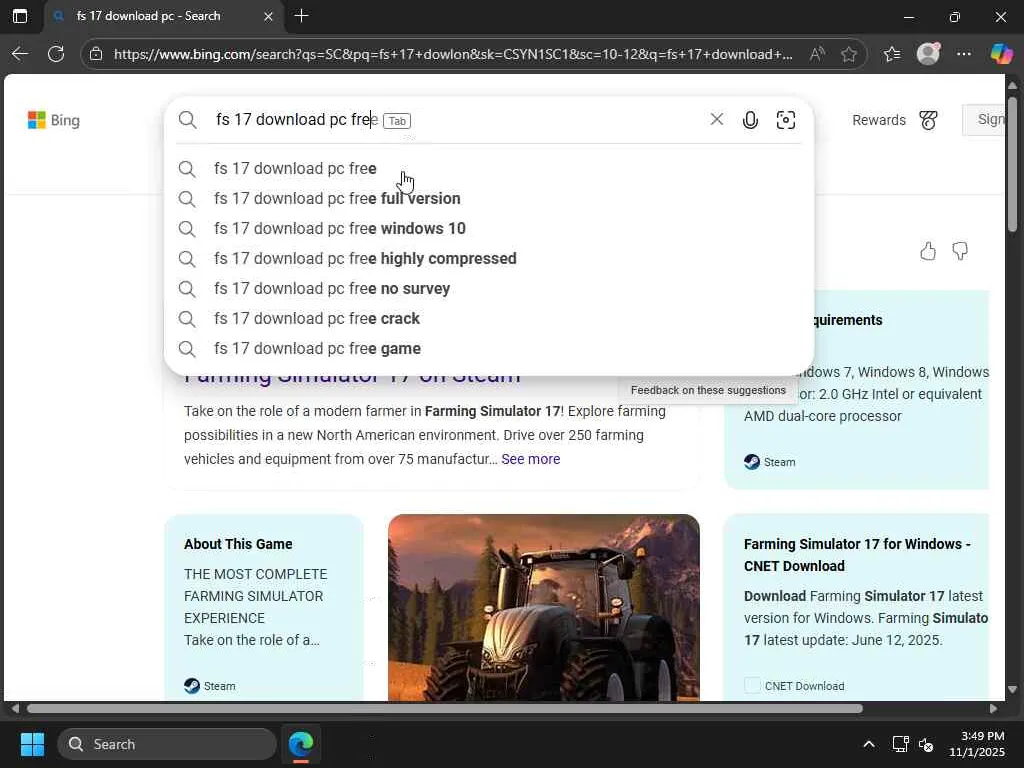The height and width of the screenshot is (768, 1024).
Task: Add this page to favorites star
Action: click(x=848, y=54)
